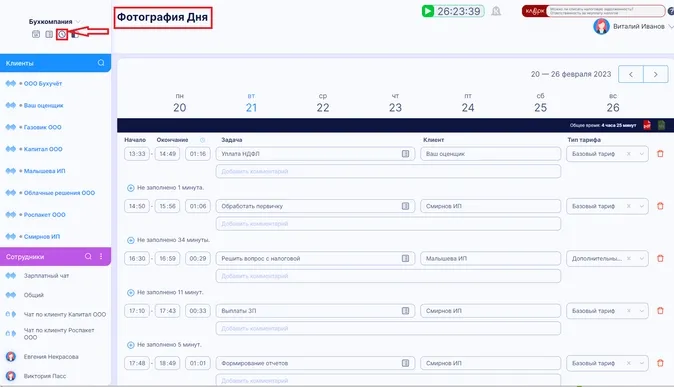Open task list icon in Уплата НДФЛ field
Screen dimensions: 674x387
pyautogui.click(x=405, y=154)
